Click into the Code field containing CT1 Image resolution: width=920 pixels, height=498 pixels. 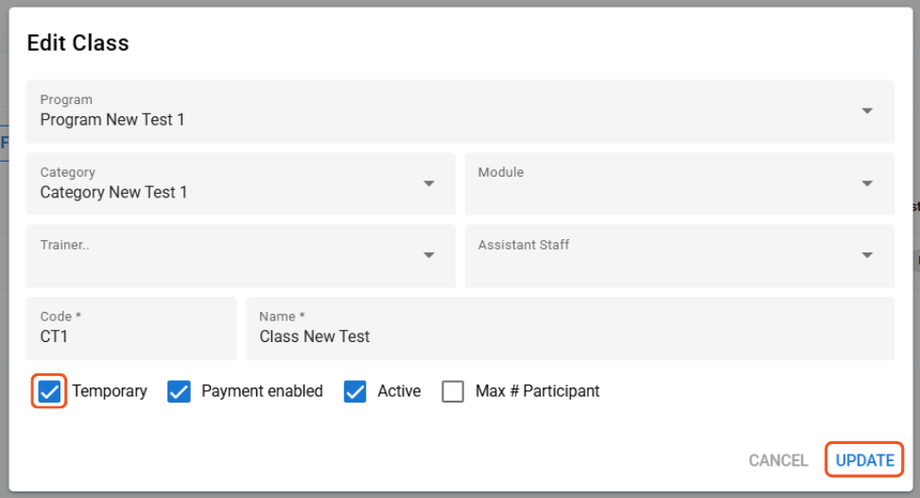pyautogui.click(x=130, y=336)
